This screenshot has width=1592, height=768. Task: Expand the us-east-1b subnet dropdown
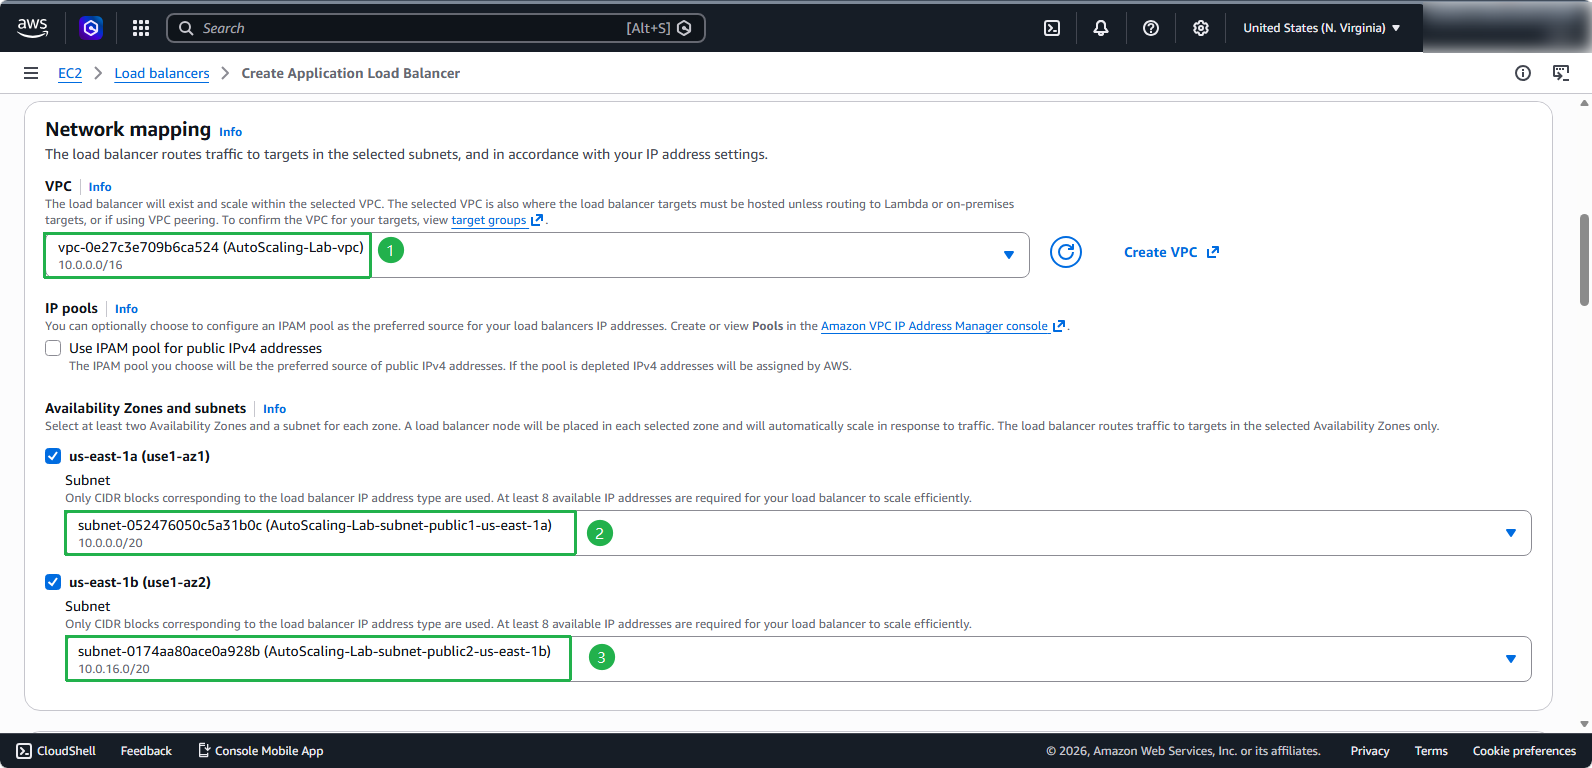coord(798,659)
